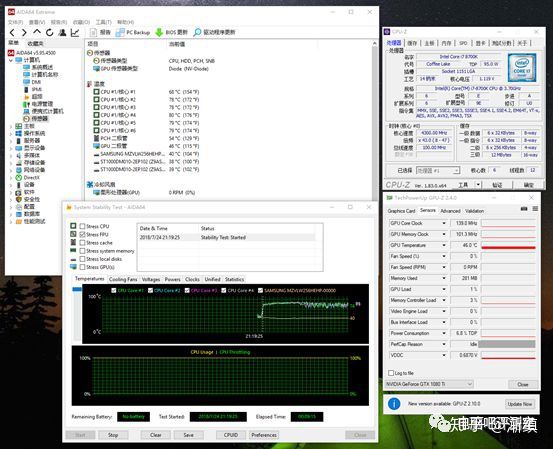Image resolution: width=553 pixels, height=449 pixels.
Task: Click the Intel Core i7 logo in CPU-Z
Action: (x=522, y=67)
